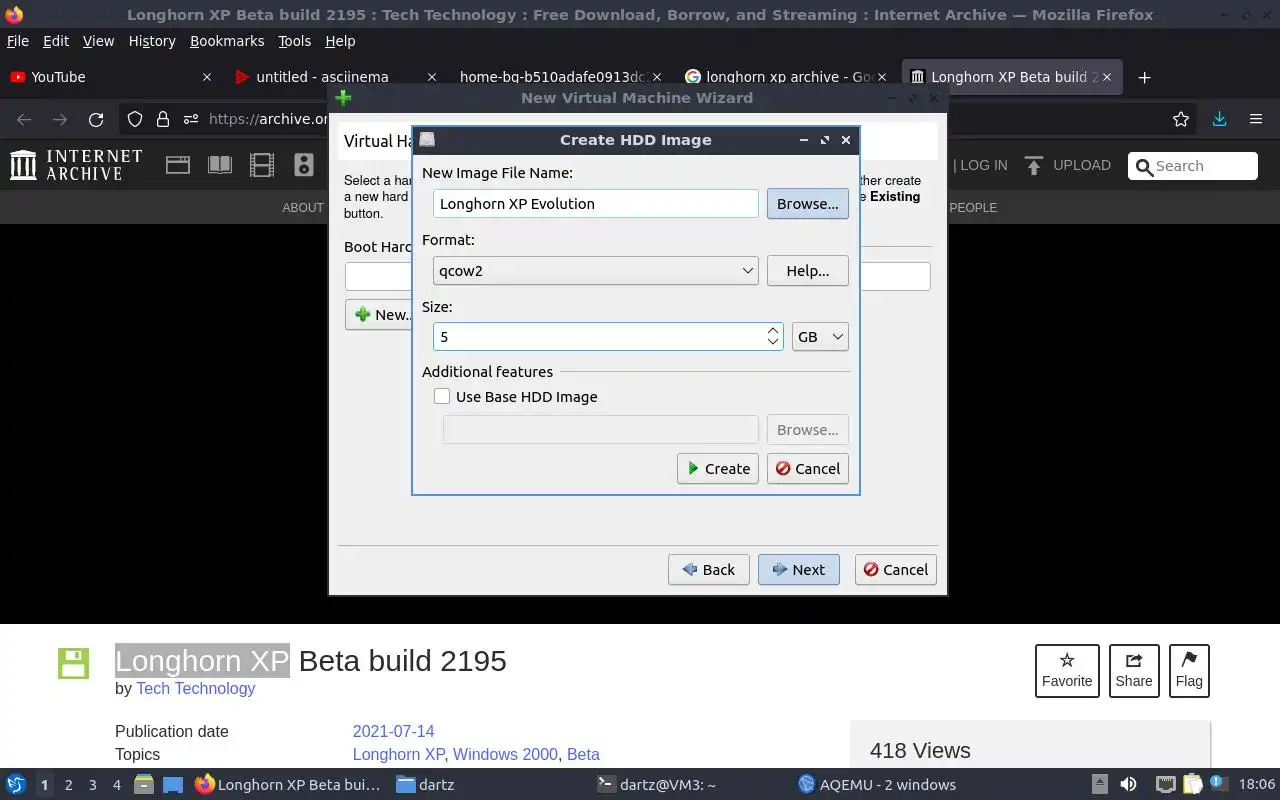
Task: Switch to the untitled asciinema tab
Action: point(335,77)
